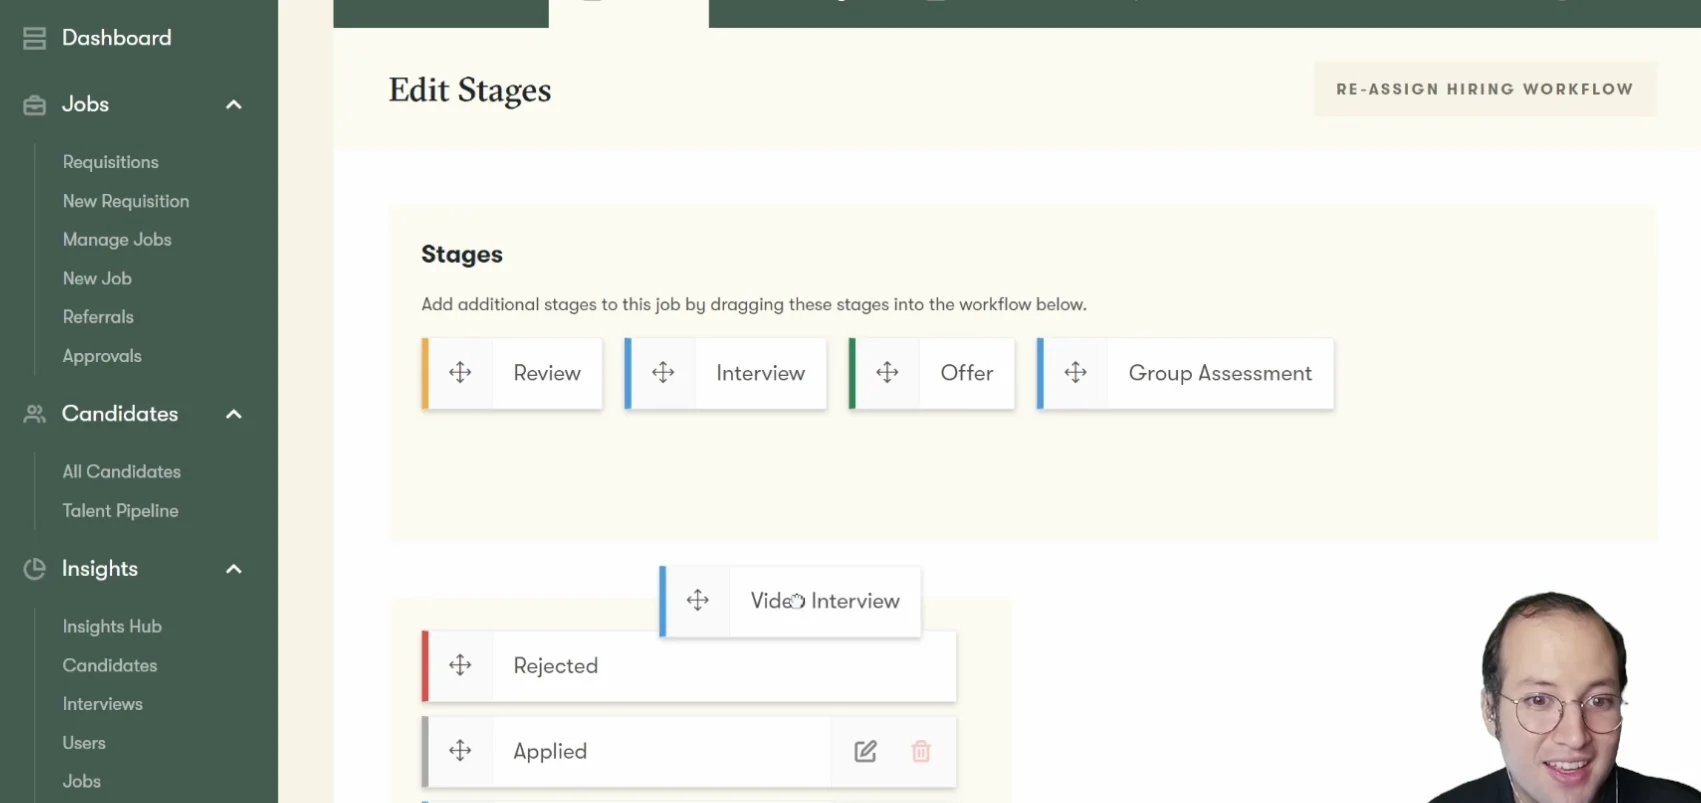Select New Job in sidebar
Image resolution: width=1701 pixels, height=803 pixels.
(97, 279)
